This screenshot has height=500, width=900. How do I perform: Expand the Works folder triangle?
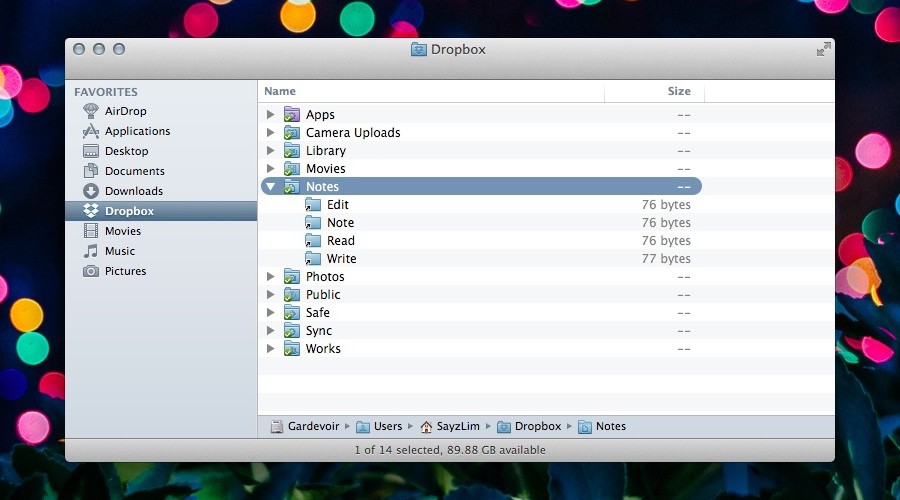[x=271, y=349]
